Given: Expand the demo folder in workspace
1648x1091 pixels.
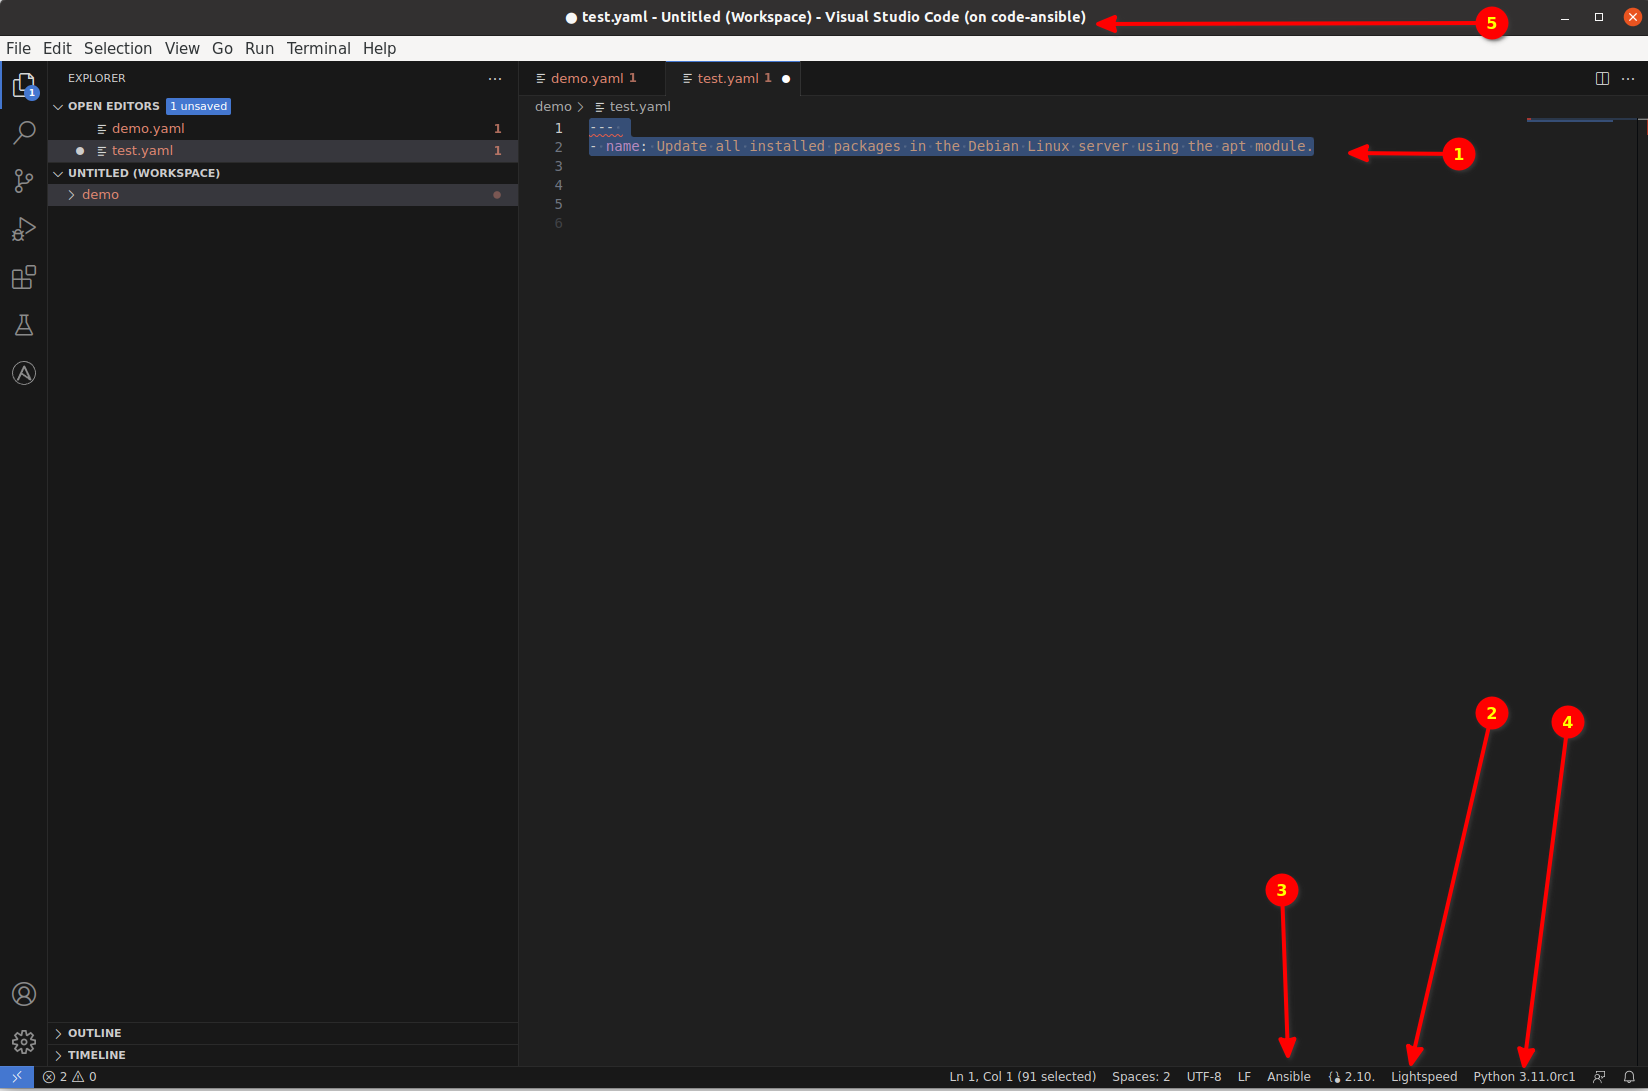Looking at the screenshot, I should pyautogui.click(x=100, y=195).
